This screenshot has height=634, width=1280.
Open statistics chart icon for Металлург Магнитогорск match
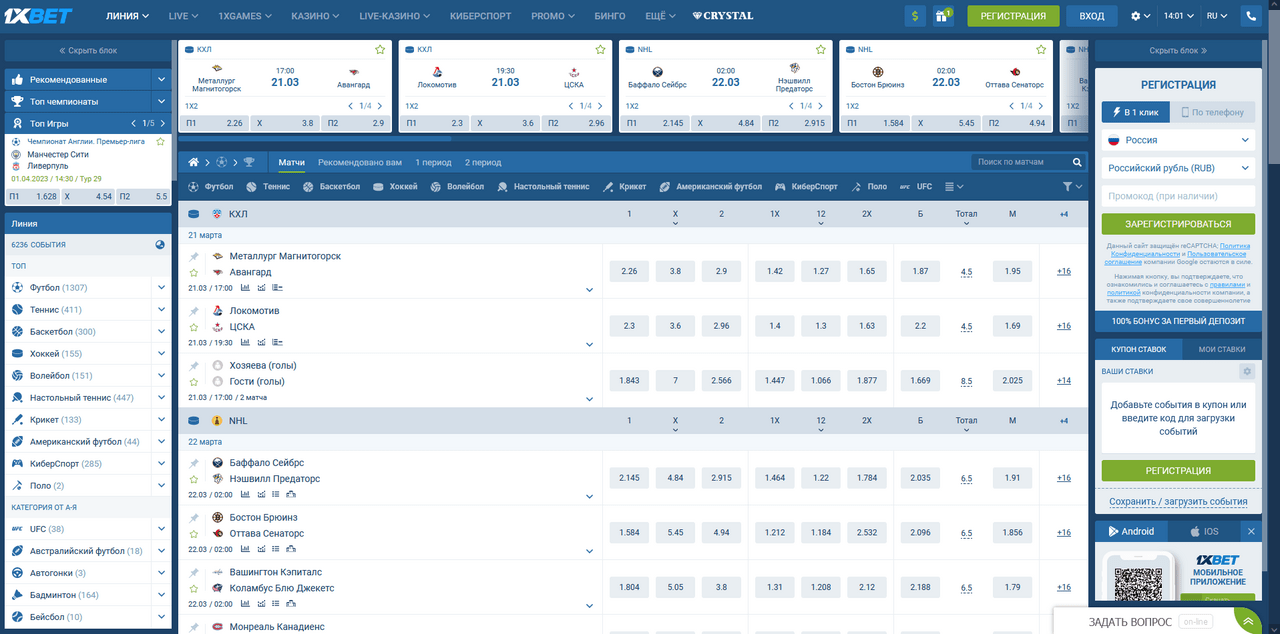point(246,287)
